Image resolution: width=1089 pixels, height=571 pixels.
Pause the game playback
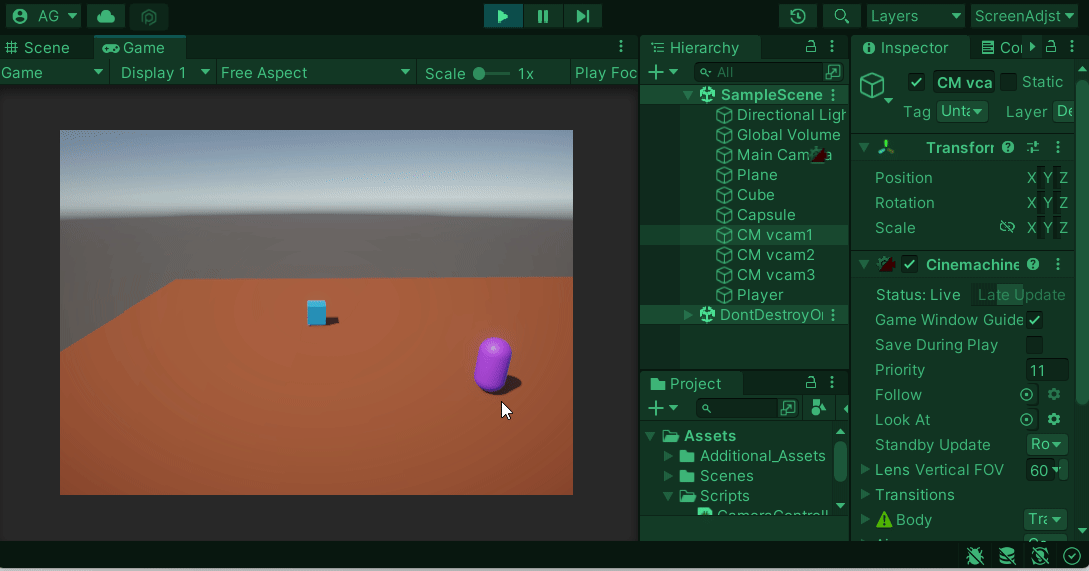[543, 16]
